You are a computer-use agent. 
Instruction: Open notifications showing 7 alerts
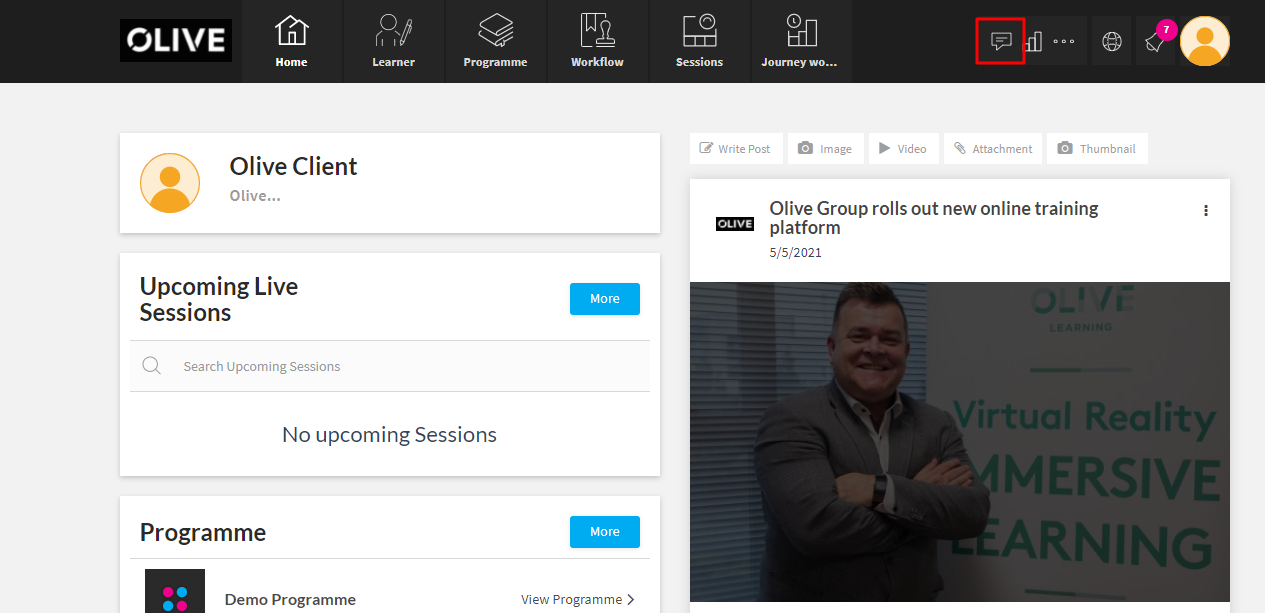(1155, 41)
